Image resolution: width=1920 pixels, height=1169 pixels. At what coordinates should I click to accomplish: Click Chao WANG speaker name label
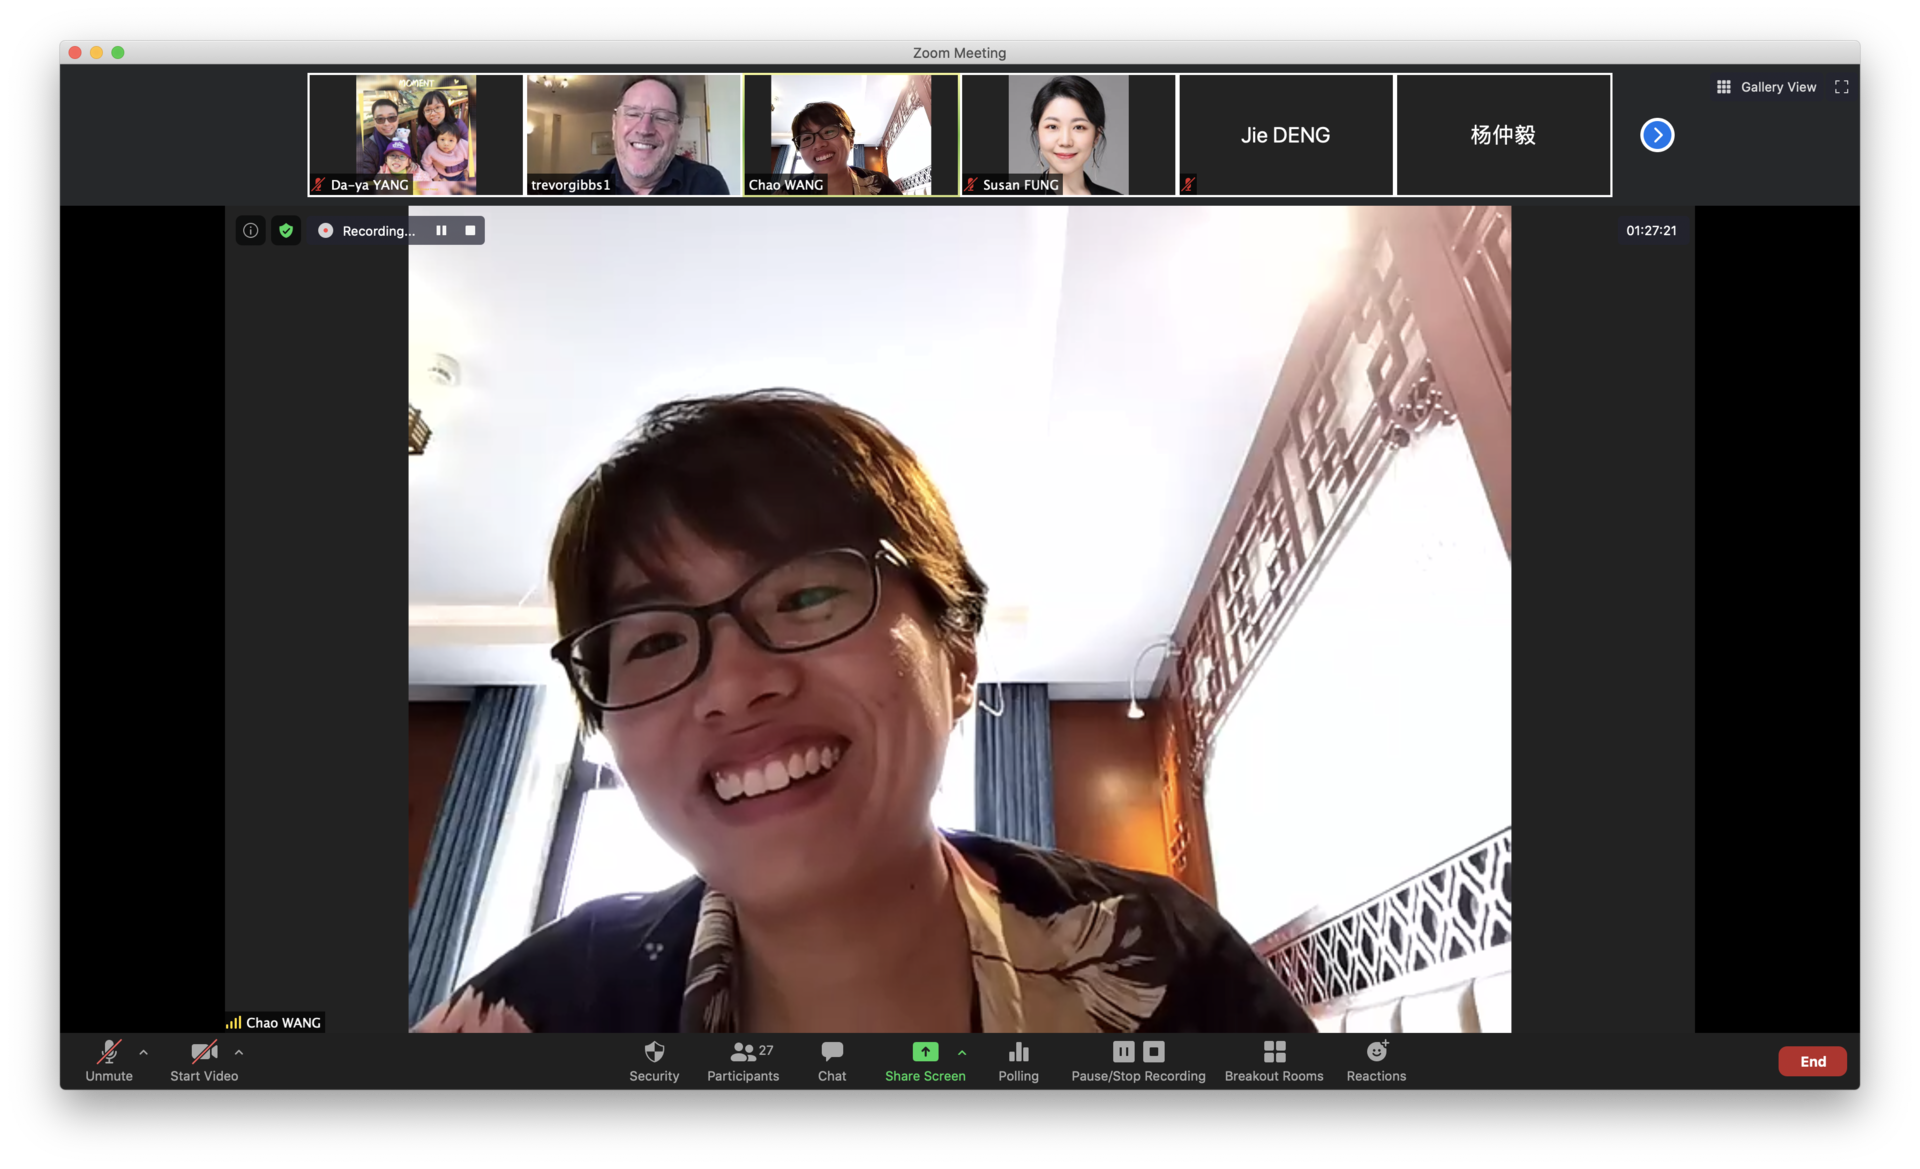[x=283, y=1023]
